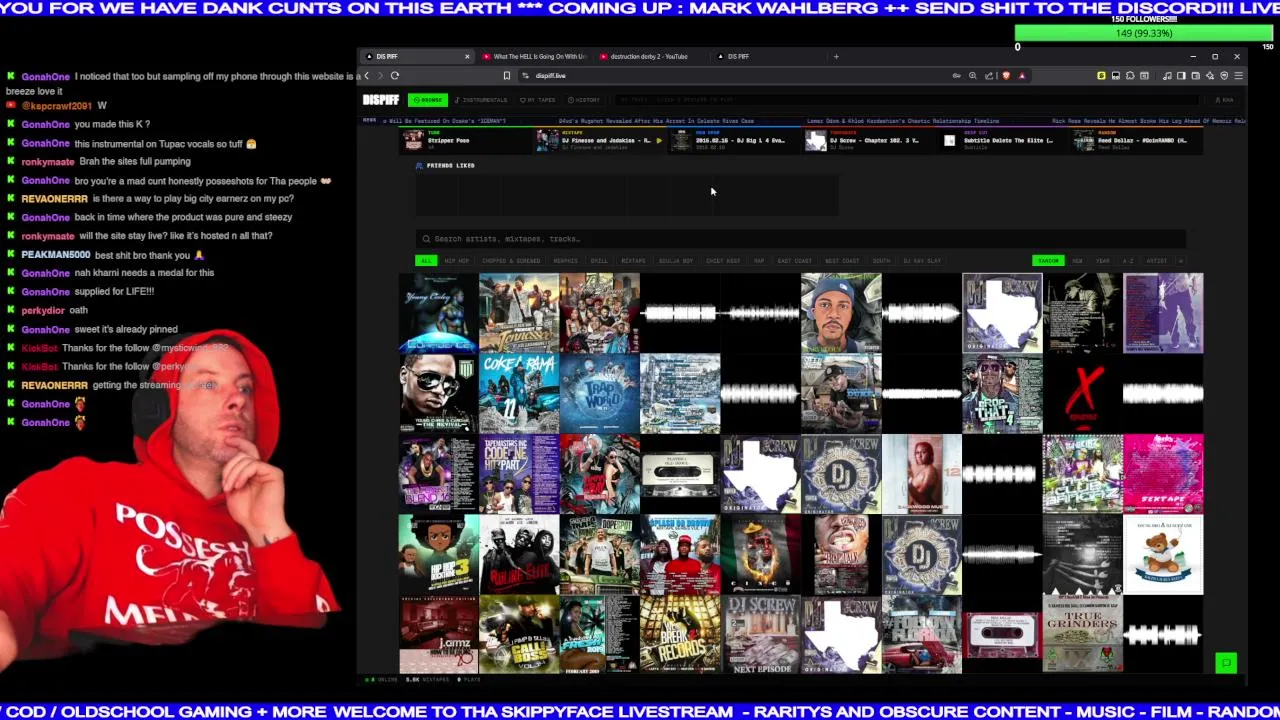Switch to the destruction derby 2 YouTube tab
The width and height of the screenshot is (1280, 720).
coord(650,57)
